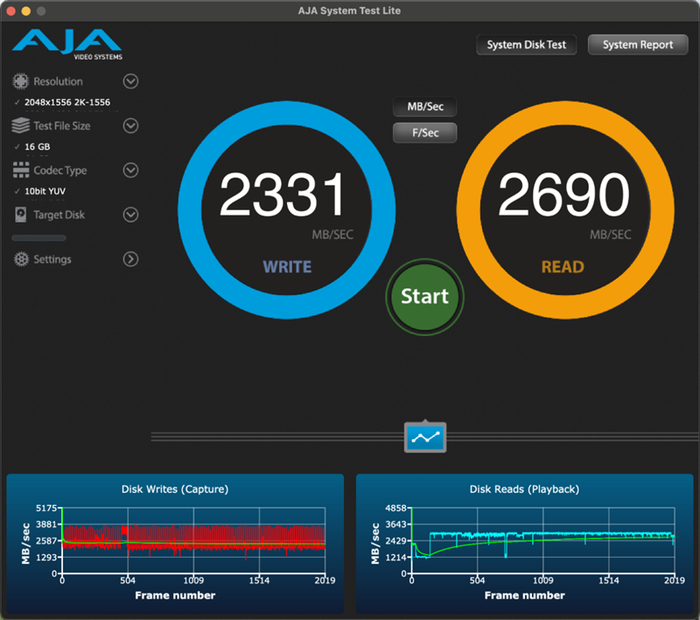Click the Codec Type film icon
The width and height of the screenshot is (700, 620).
pos(21,170)
